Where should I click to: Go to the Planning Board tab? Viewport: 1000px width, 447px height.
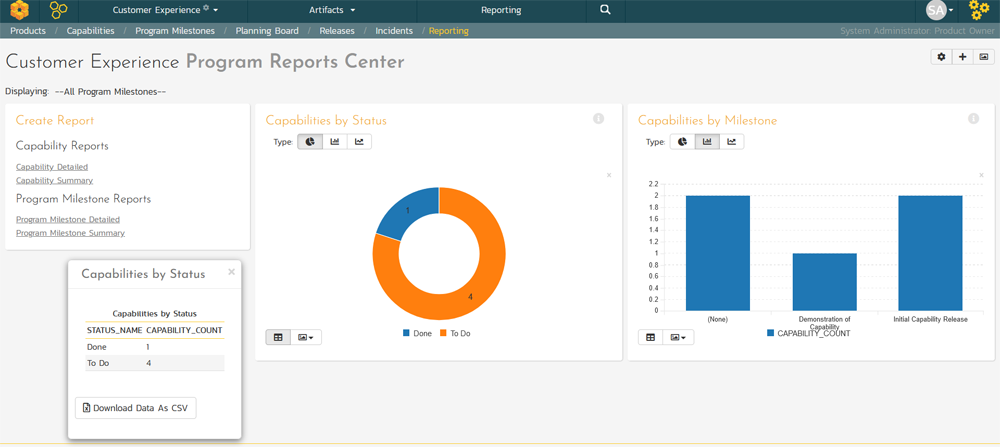(267, 31)
